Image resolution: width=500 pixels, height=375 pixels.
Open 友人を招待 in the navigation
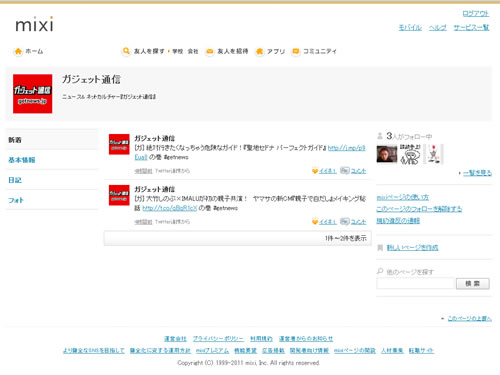[x=233, y=51]
